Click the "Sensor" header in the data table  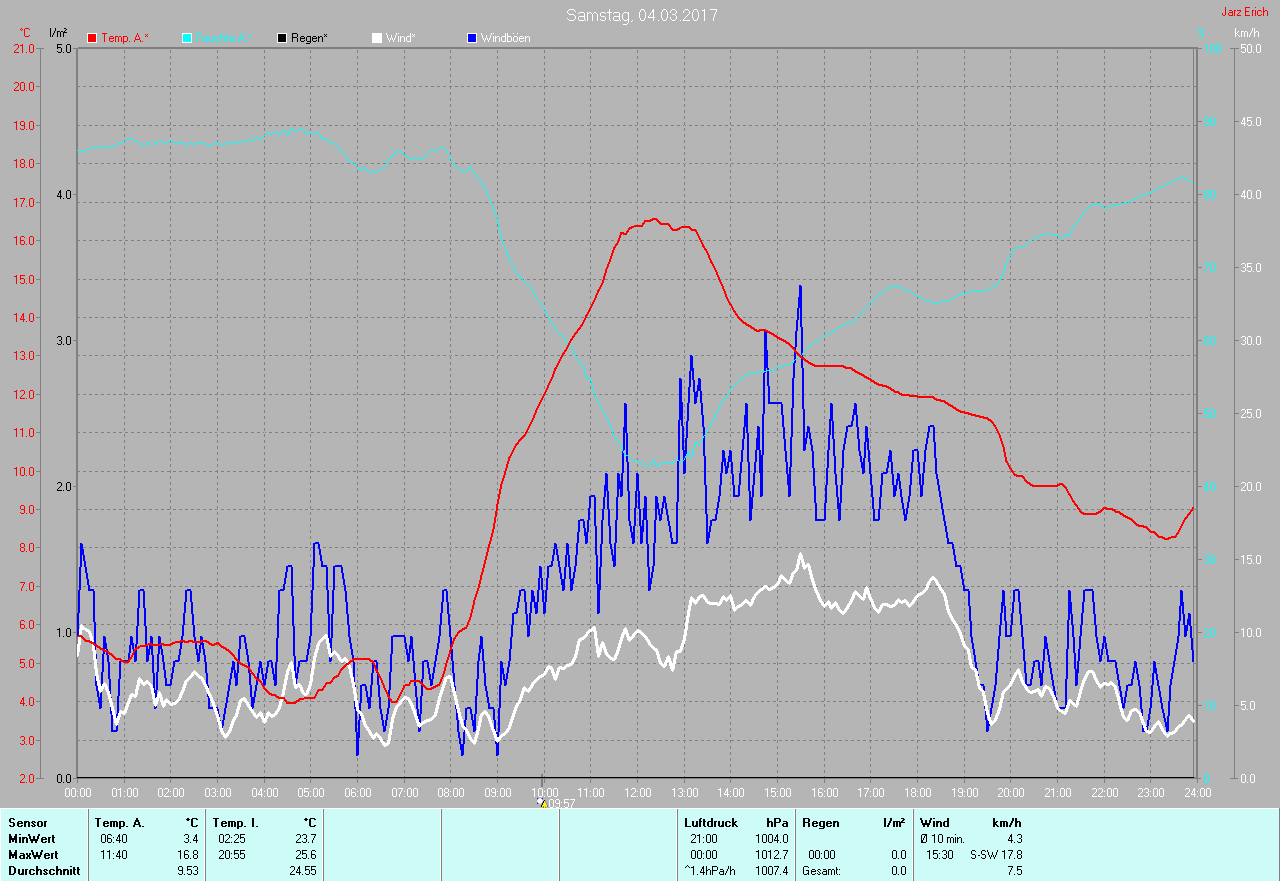pyautogui.click(x=27, y=823)
